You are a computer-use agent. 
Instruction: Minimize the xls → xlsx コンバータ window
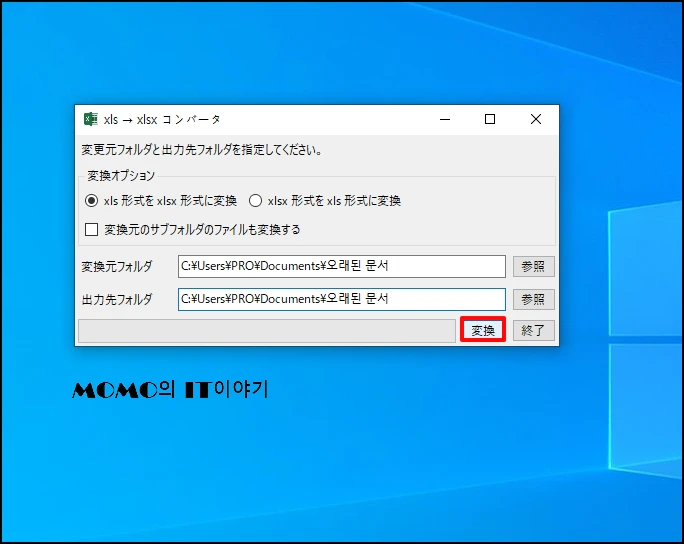445,119
